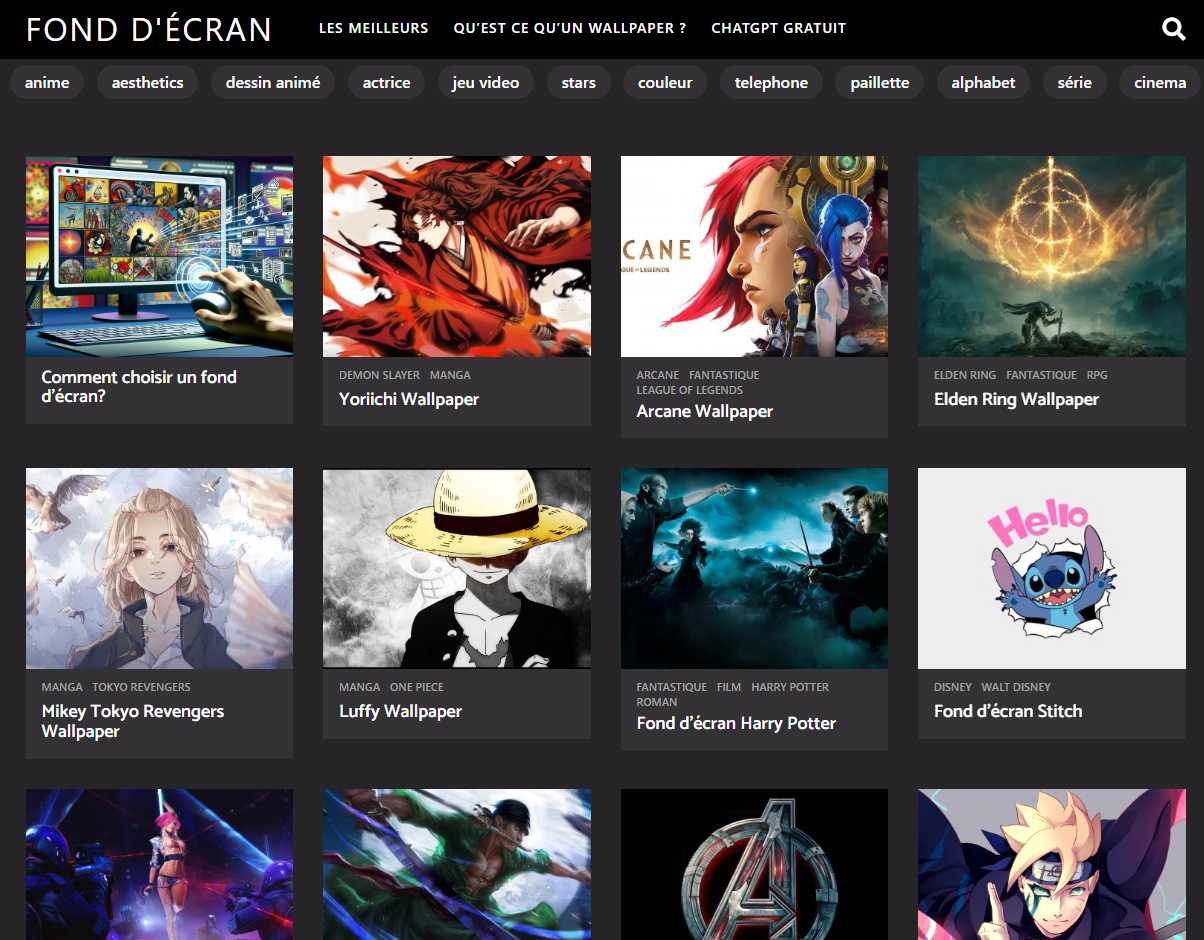Image resolution: width=1204 pixels, height=940 pixels.
Task: View the Stitch Hello wallpaper thumbnail
Action: click(x=1052, y=568)
